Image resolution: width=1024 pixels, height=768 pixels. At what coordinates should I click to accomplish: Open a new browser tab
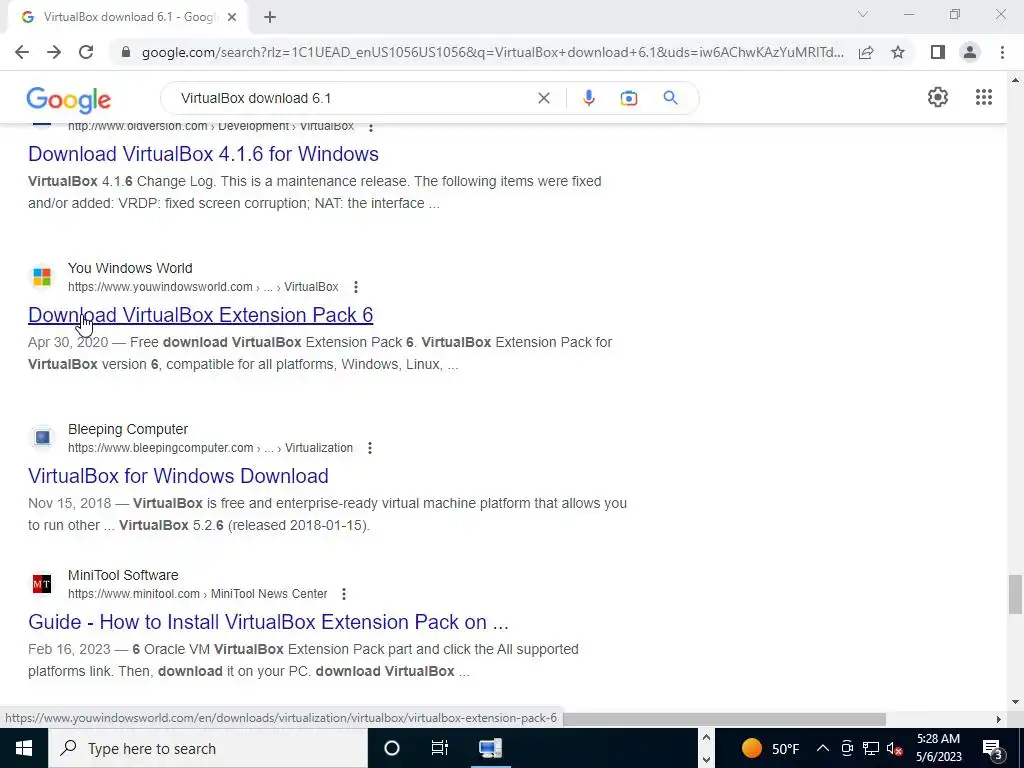(270, 17)
